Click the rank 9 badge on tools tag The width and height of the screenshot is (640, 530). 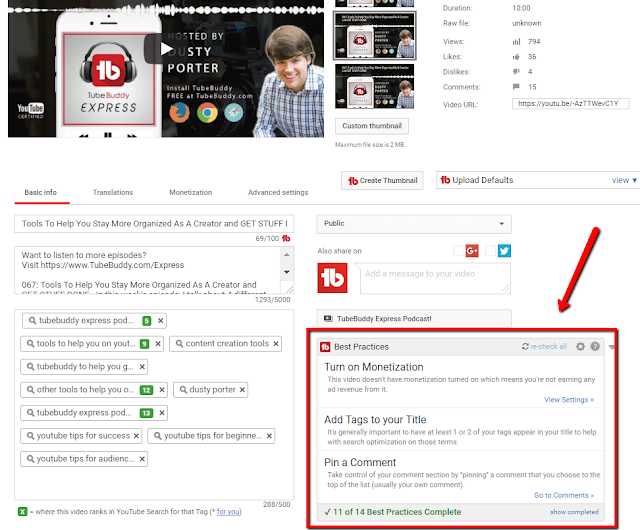coord(144,344)
